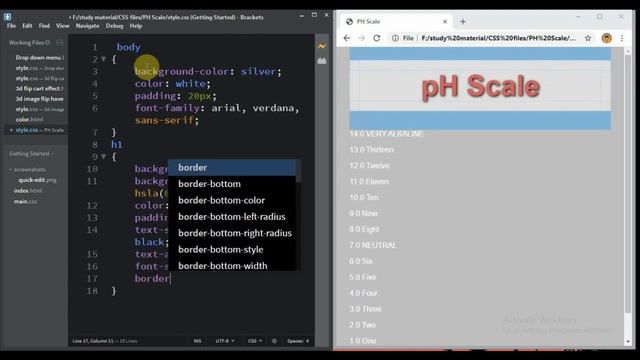
Task: Click the globe favicon on PH Scale tab
Action: tap(349, 22)
